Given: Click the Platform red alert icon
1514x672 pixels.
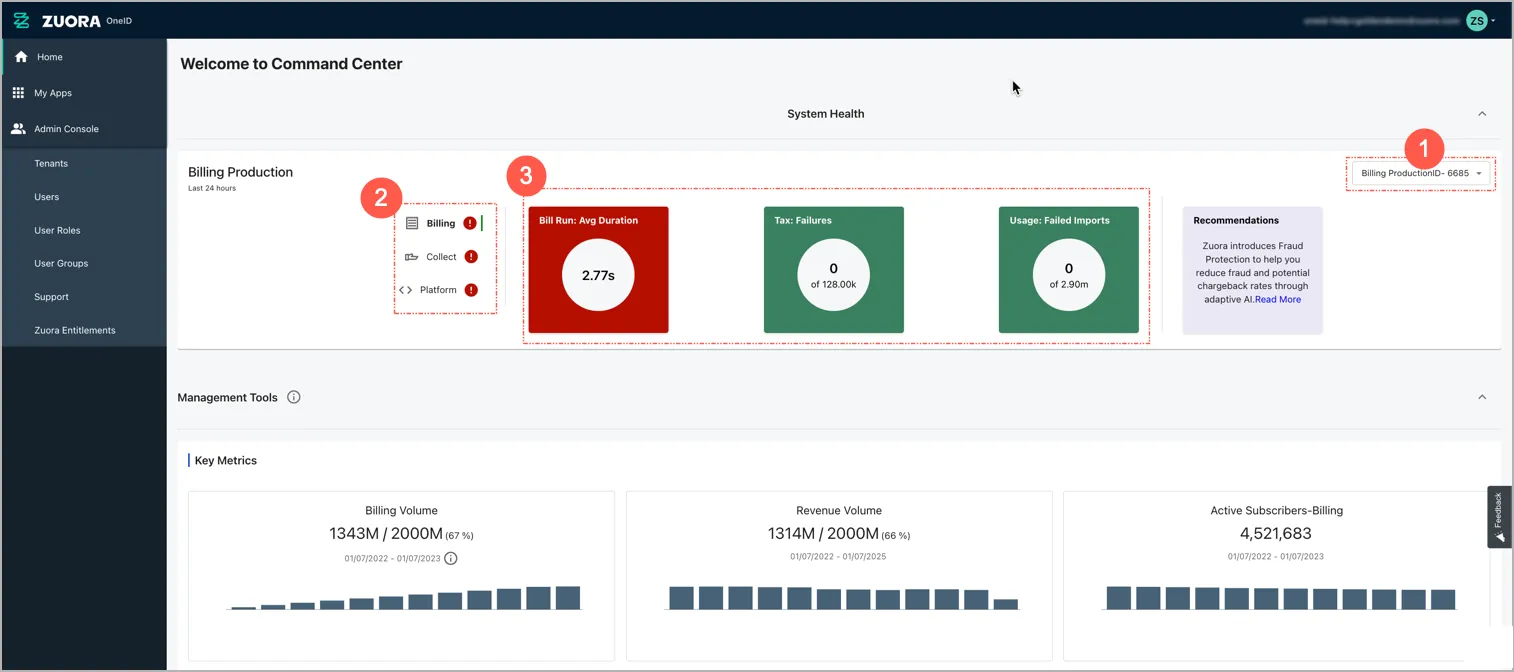Looking at the screenshot, I should [471, 290].
